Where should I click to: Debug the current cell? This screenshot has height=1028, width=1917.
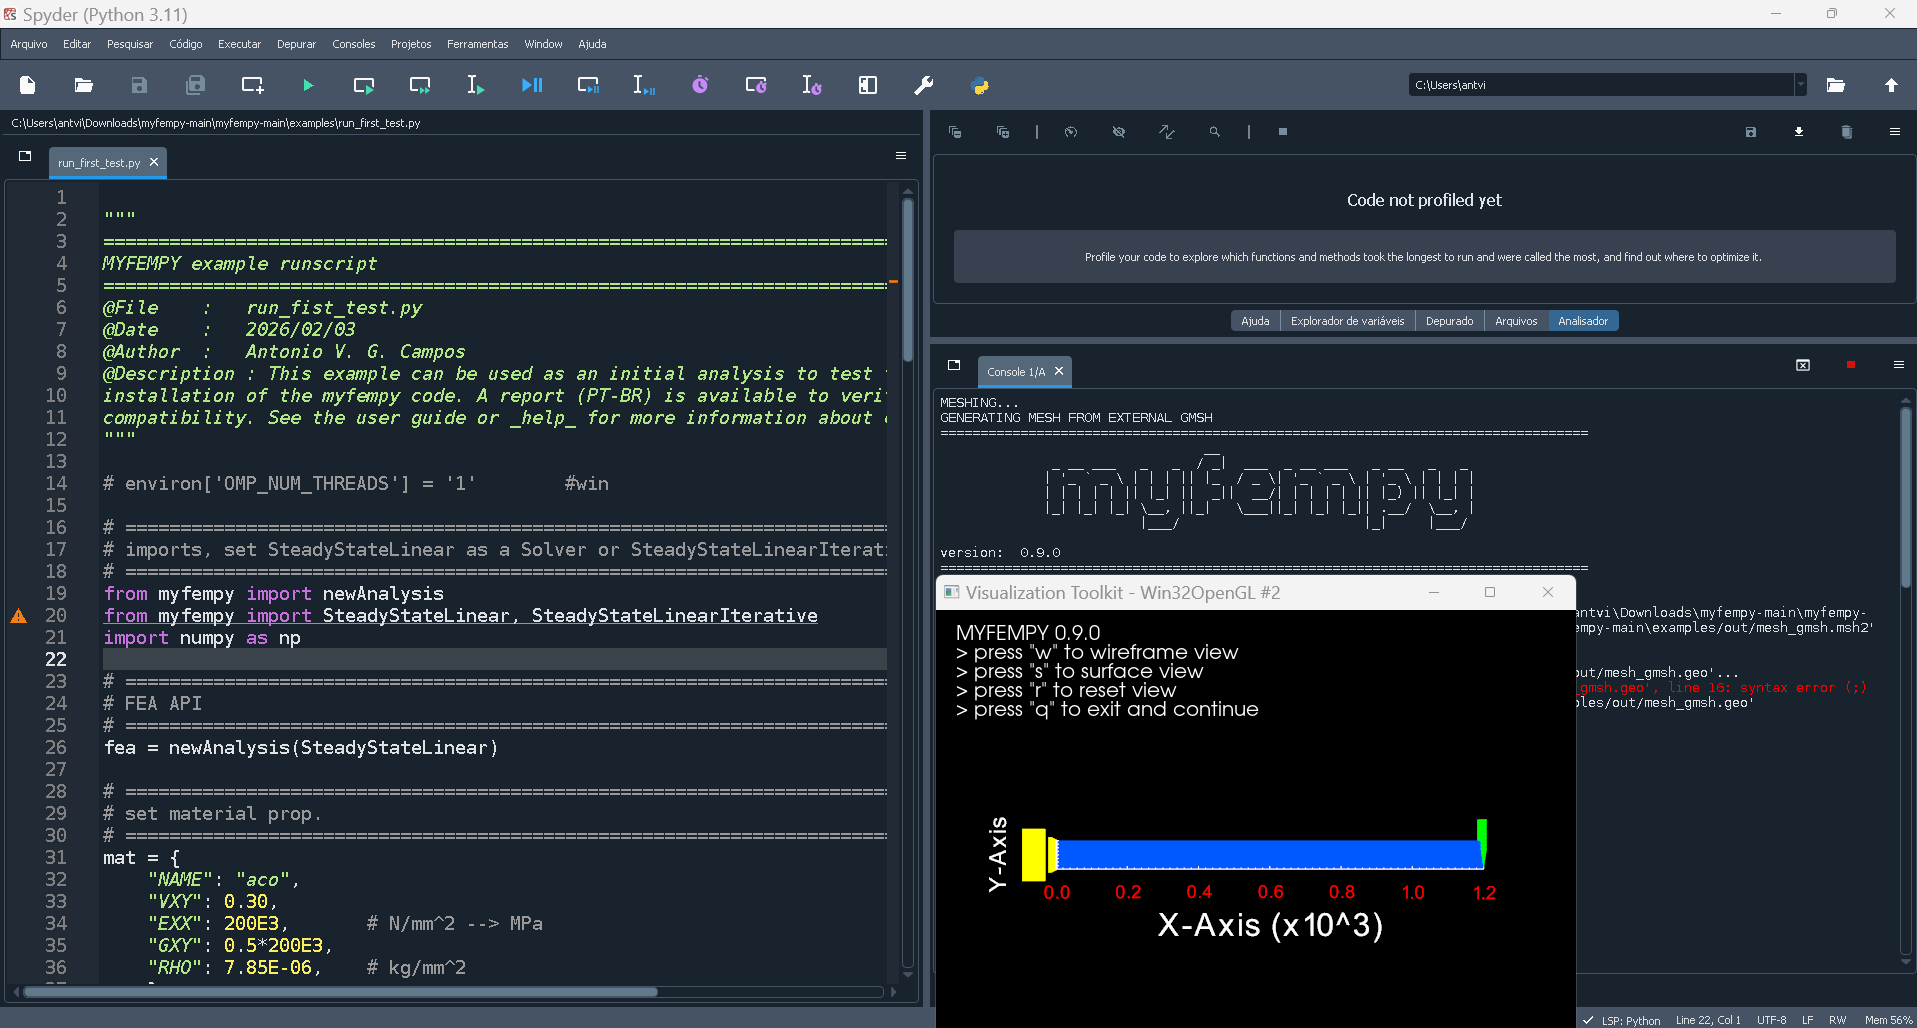pos(588,86)
